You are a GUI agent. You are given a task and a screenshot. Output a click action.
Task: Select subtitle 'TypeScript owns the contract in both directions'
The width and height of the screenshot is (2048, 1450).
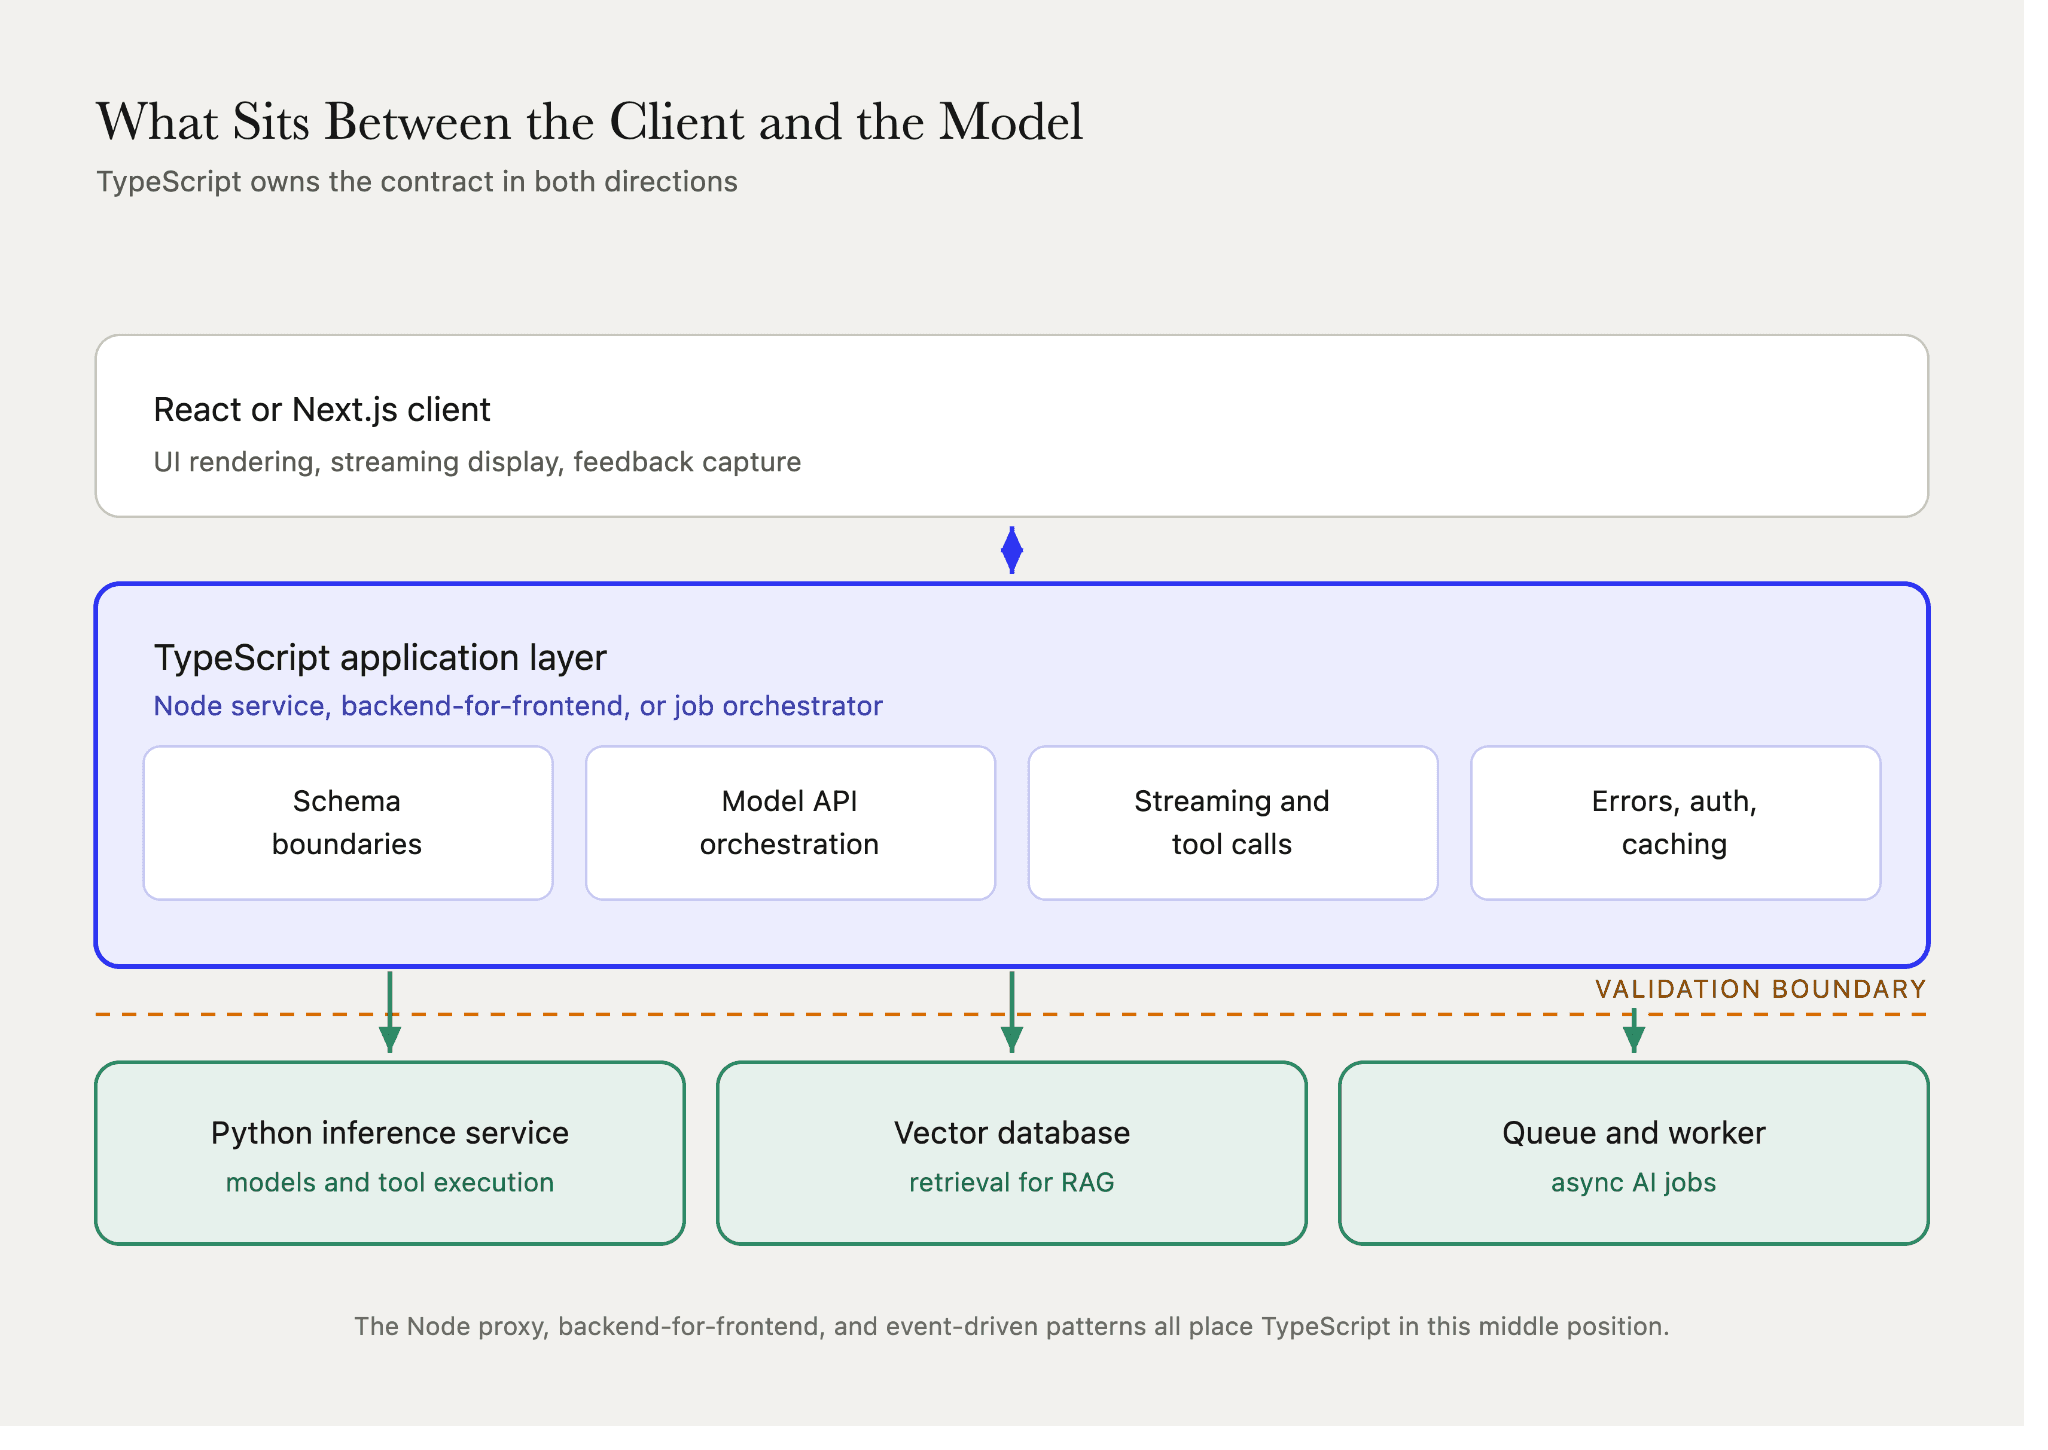pos(417,182)
